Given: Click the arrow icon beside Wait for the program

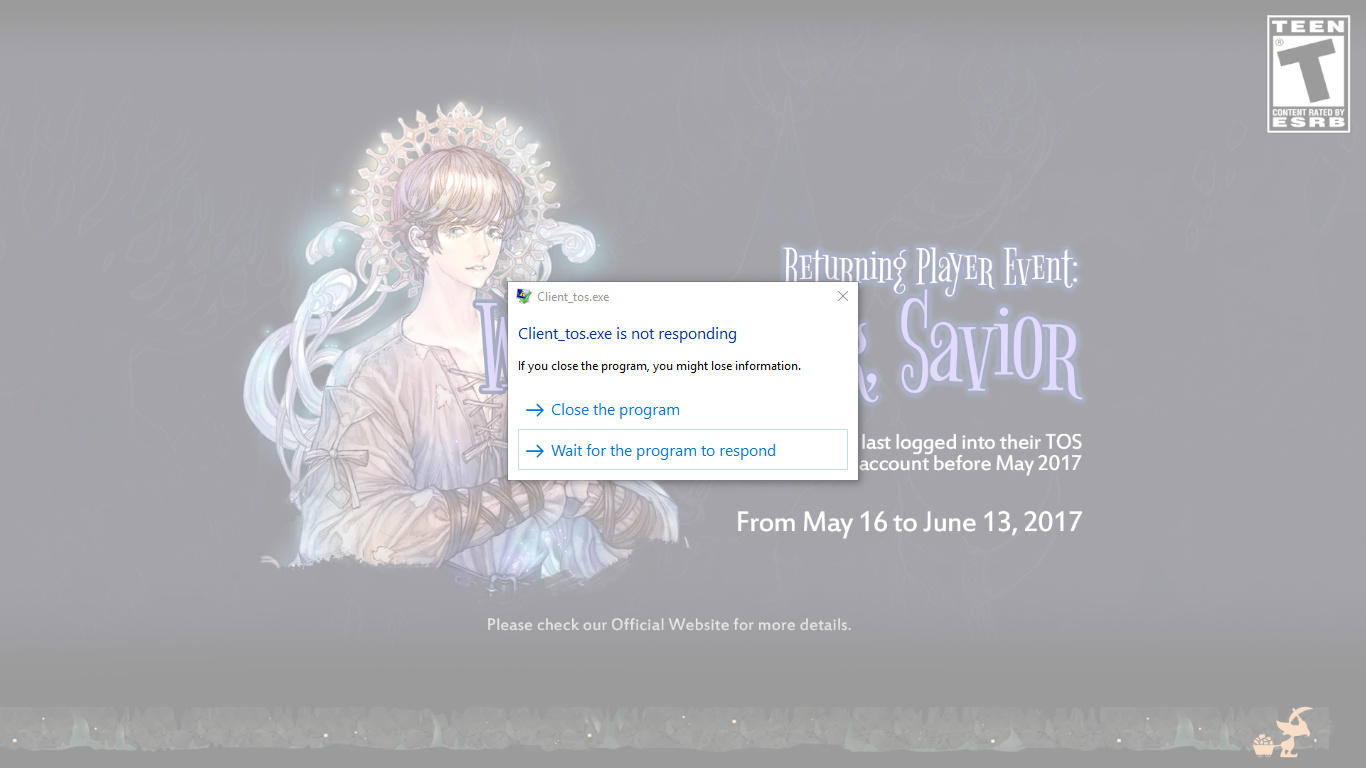Looking at the screenshot, I should (534, 451).
